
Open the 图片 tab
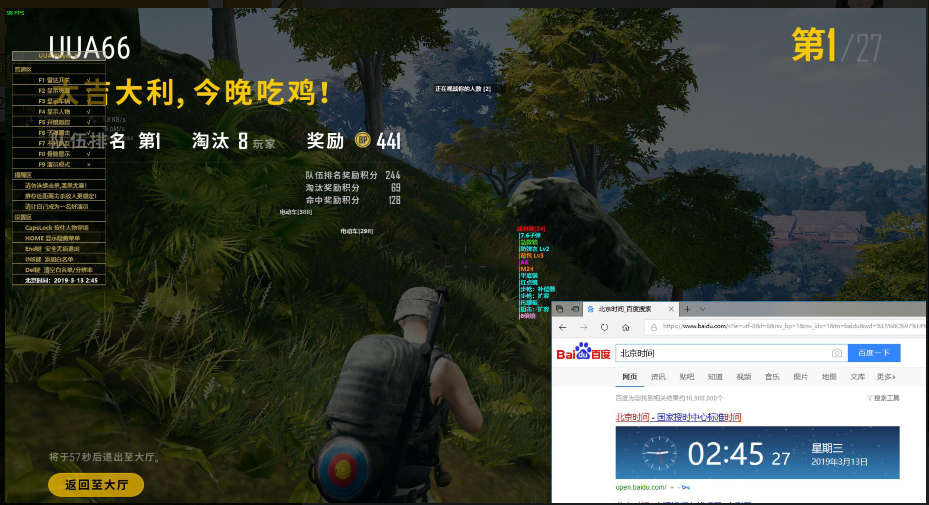(x=800, y=376)
